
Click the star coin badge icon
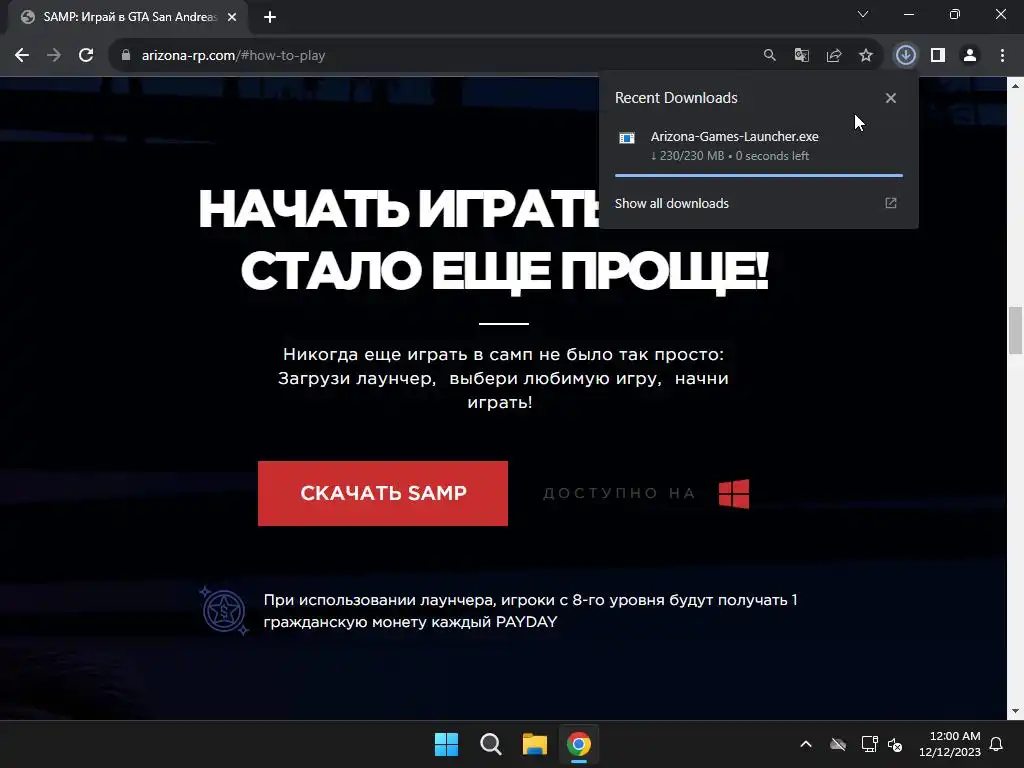tap(224, 611)
